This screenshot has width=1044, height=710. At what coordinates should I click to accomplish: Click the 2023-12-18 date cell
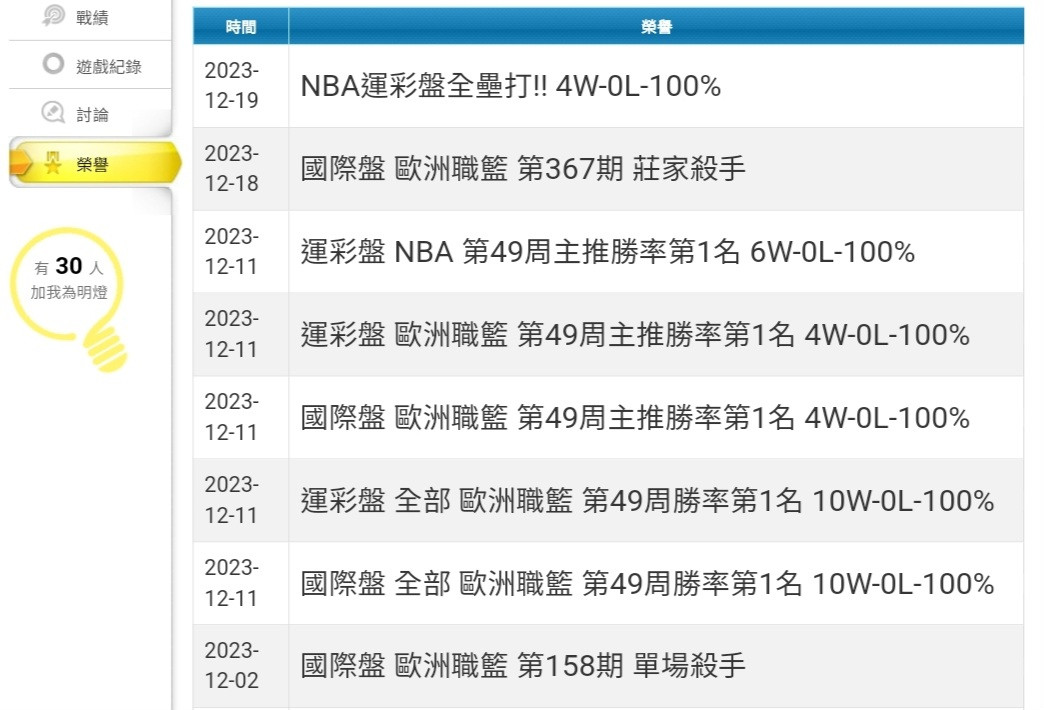coord(240,169)
